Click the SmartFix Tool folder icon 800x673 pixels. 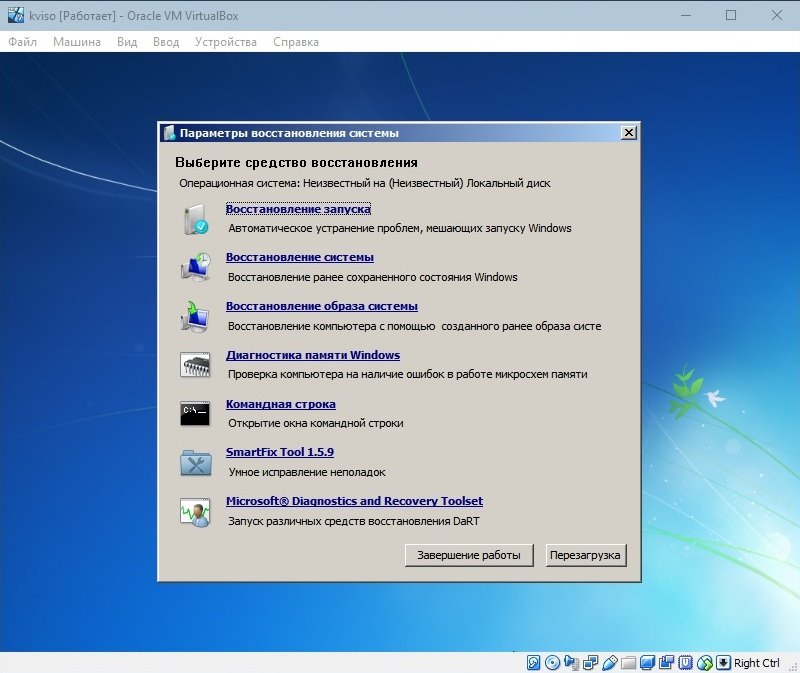195,462
